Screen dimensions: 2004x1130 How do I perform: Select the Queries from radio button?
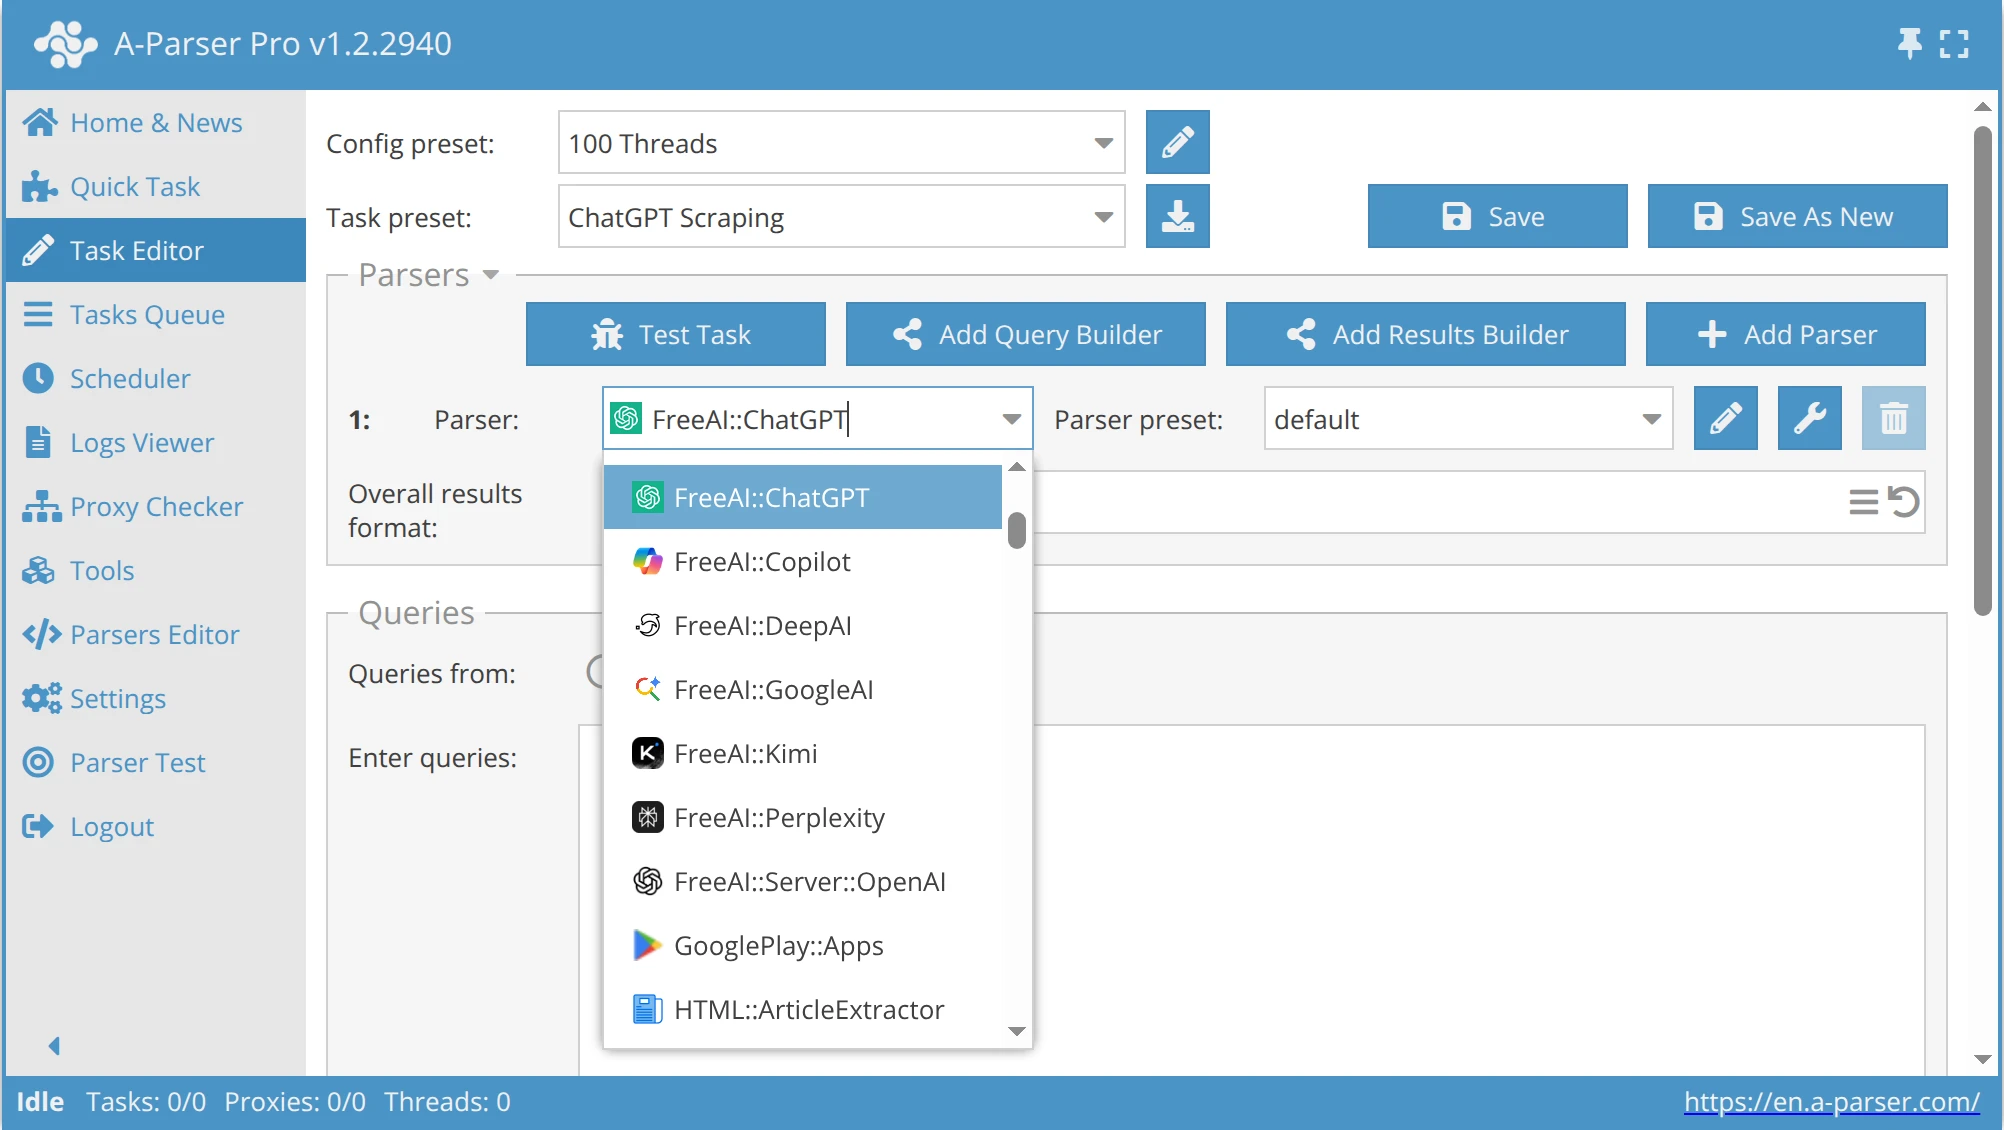pos(600,673)
